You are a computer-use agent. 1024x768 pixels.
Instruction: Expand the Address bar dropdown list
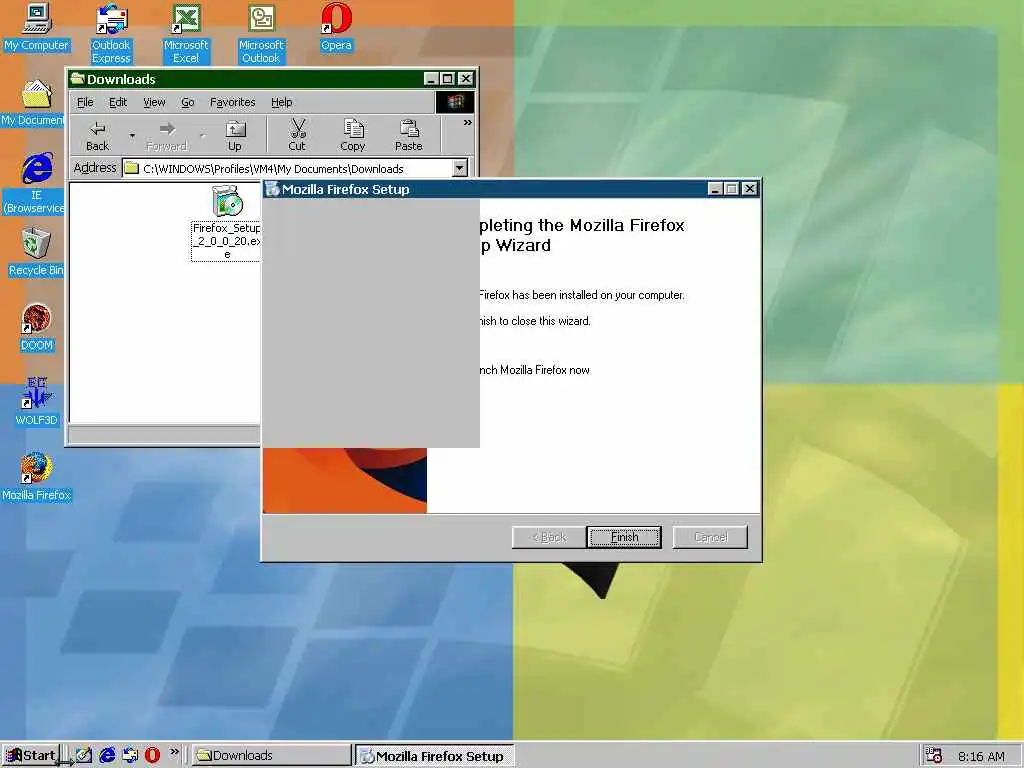[460, 168]
